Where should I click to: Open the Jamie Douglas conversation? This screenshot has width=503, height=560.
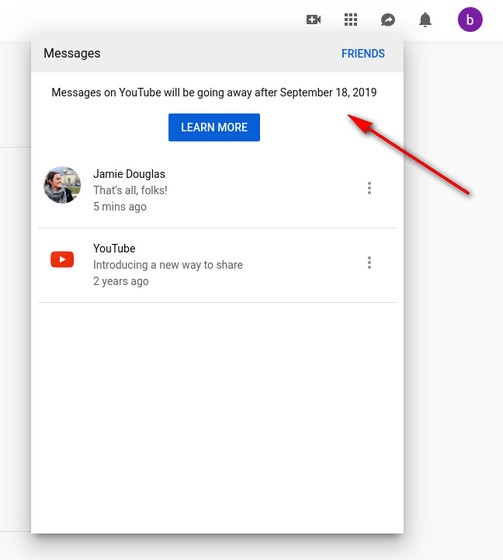coord(217,190)
